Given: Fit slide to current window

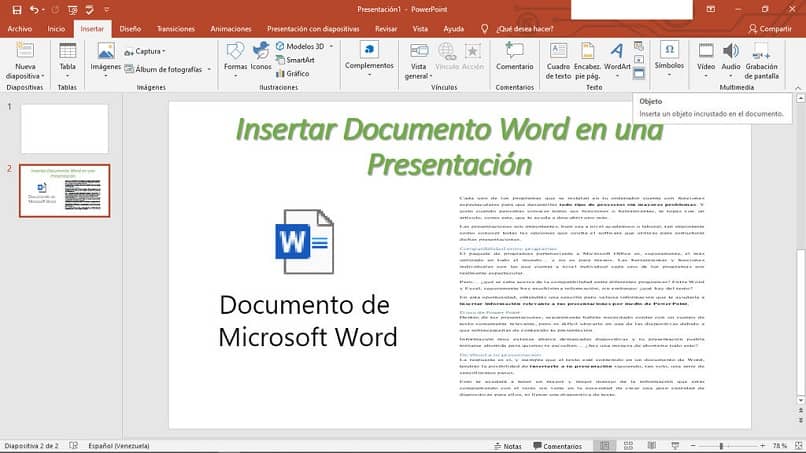Looking at the screenshot, I should click(x=798, y=446).
